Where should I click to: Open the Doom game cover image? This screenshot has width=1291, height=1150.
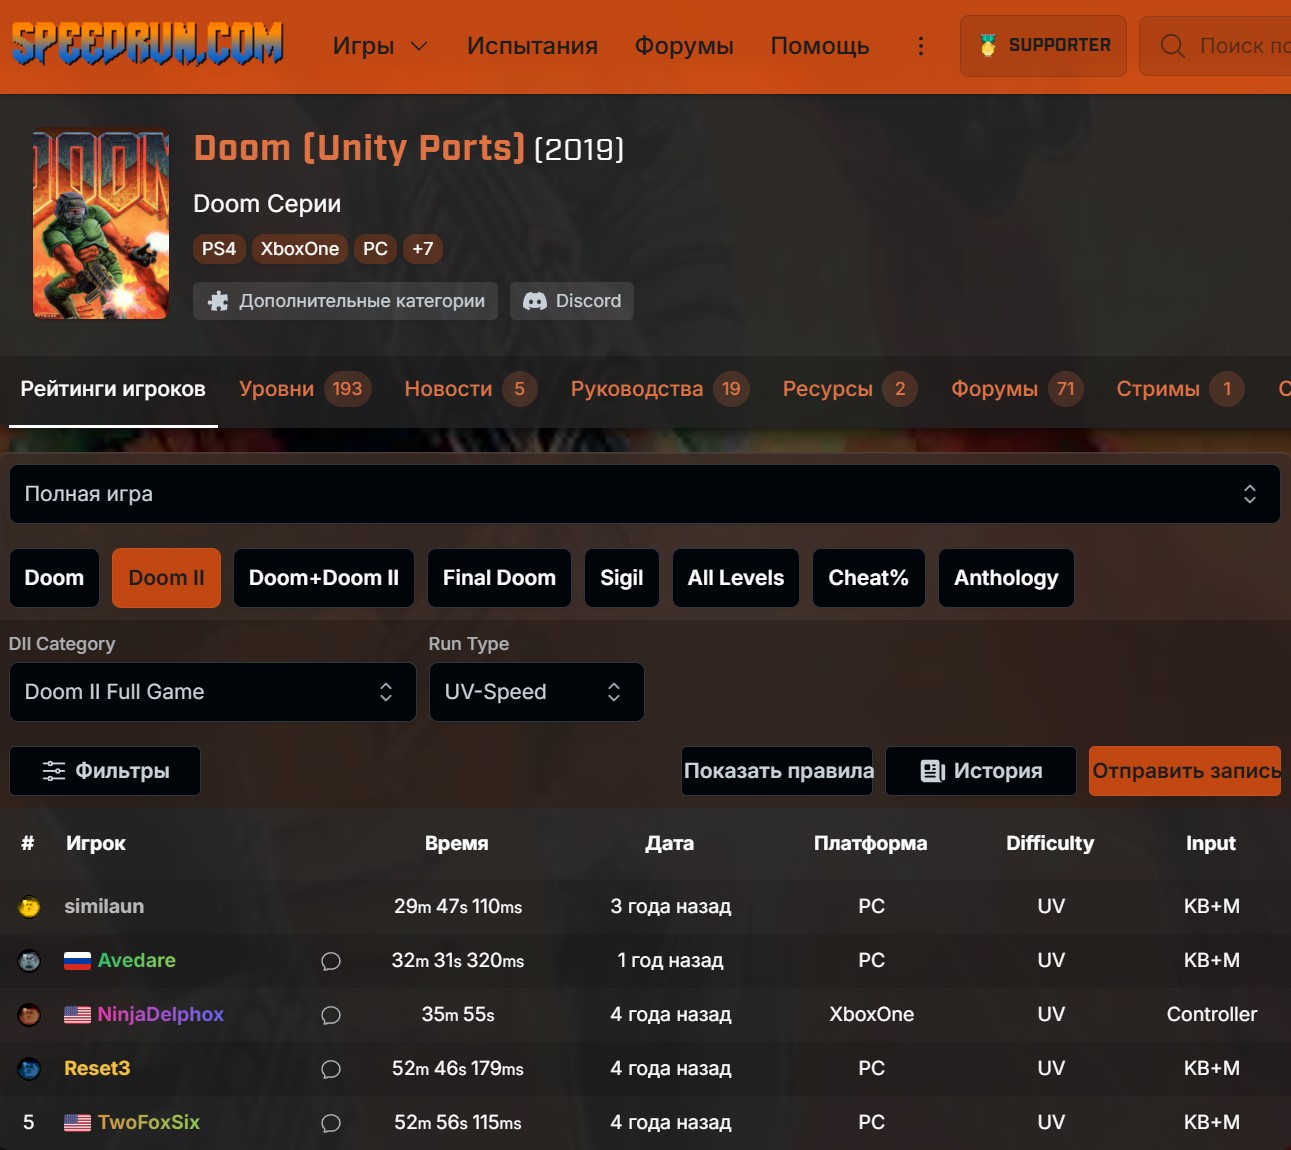coord(101,224)
